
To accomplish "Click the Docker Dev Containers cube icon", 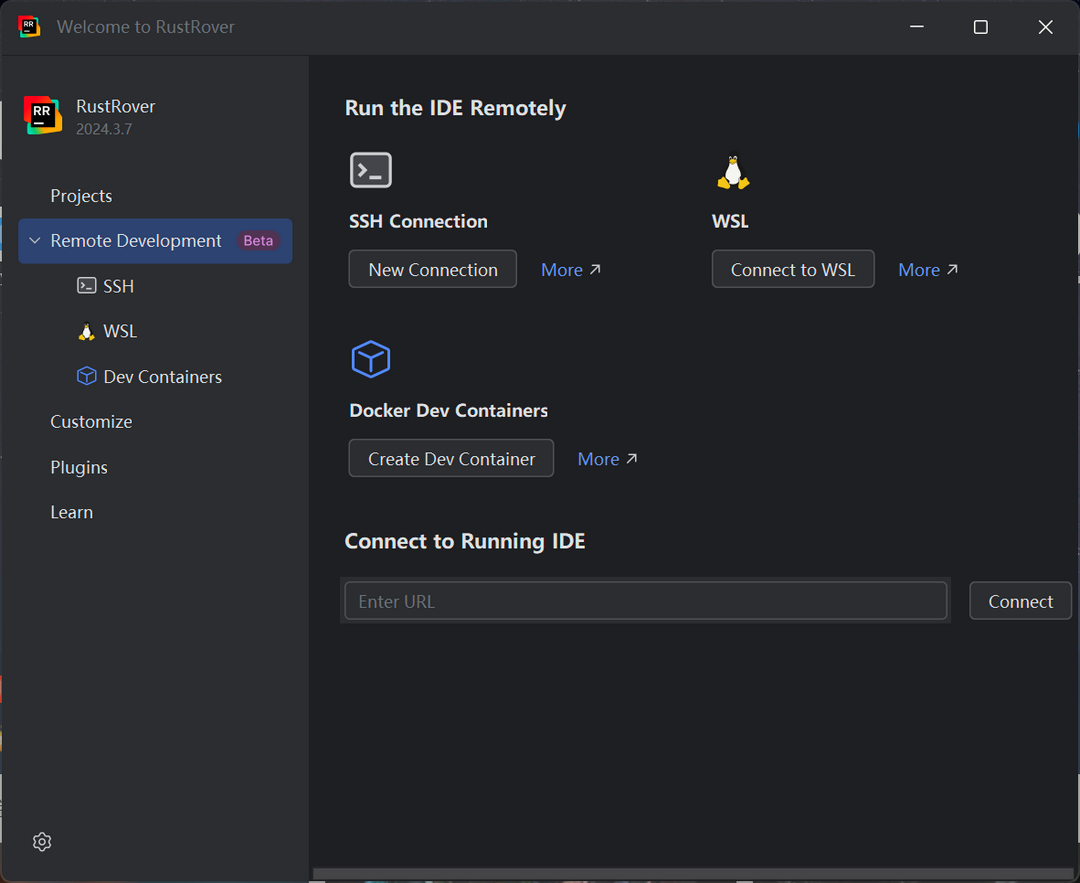I will (370, 359).
